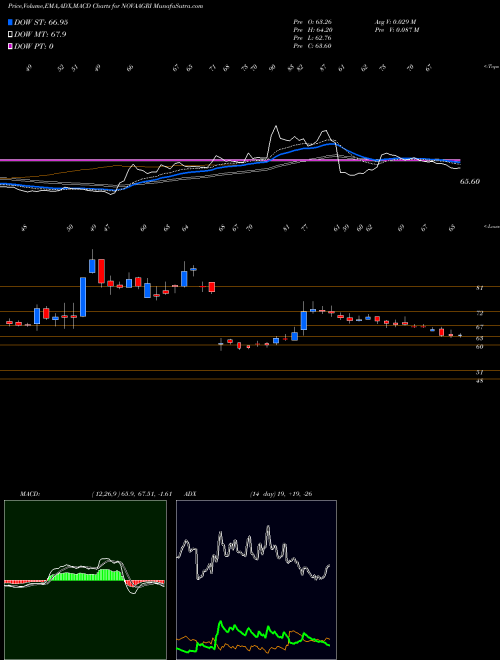Click the 72 price level label
The height and width of the screenshot is (660, 500).
[479, 313]
